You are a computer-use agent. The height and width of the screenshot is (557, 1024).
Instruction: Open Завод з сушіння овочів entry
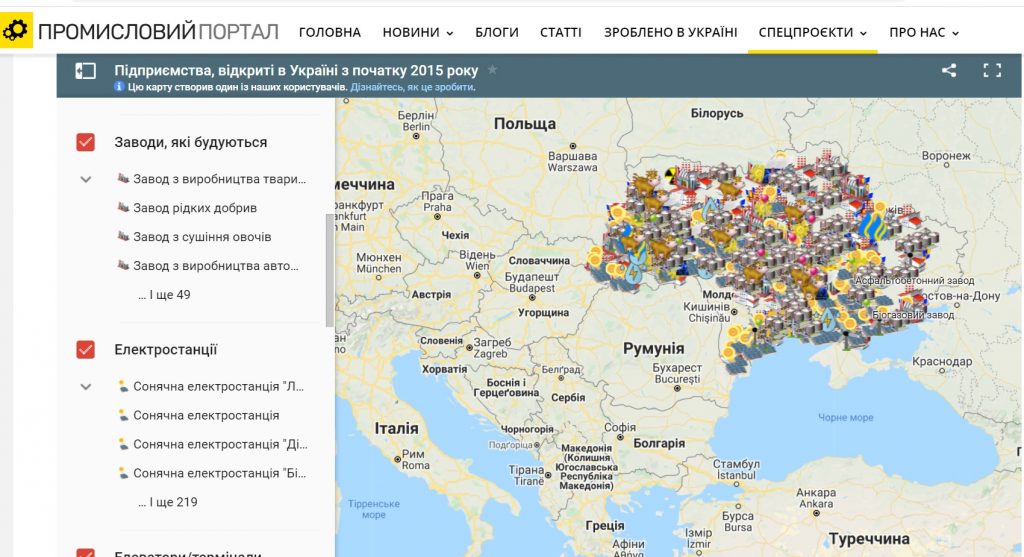[202, 236]
